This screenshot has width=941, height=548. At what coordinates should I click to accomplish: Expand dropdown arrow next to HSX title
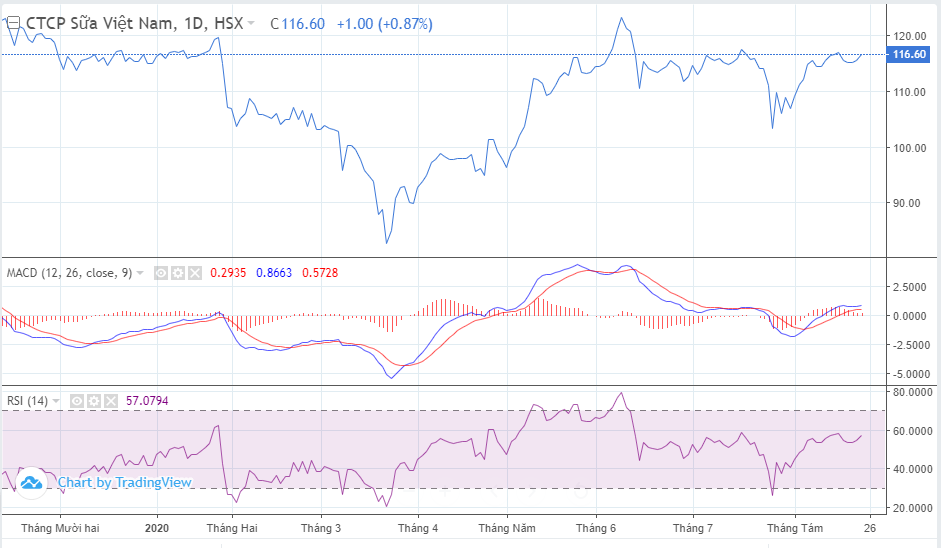(x=251, y=23)
